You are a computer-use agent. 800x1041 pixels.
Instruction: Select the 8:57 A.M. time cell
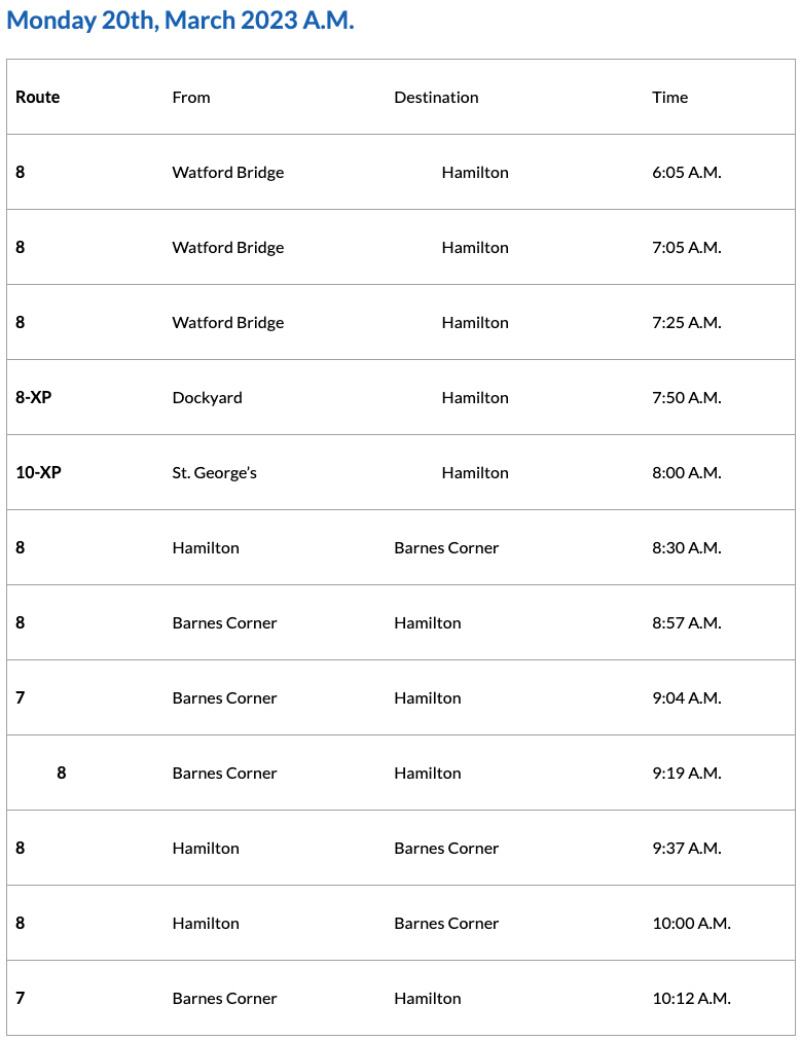coord(686,622)
